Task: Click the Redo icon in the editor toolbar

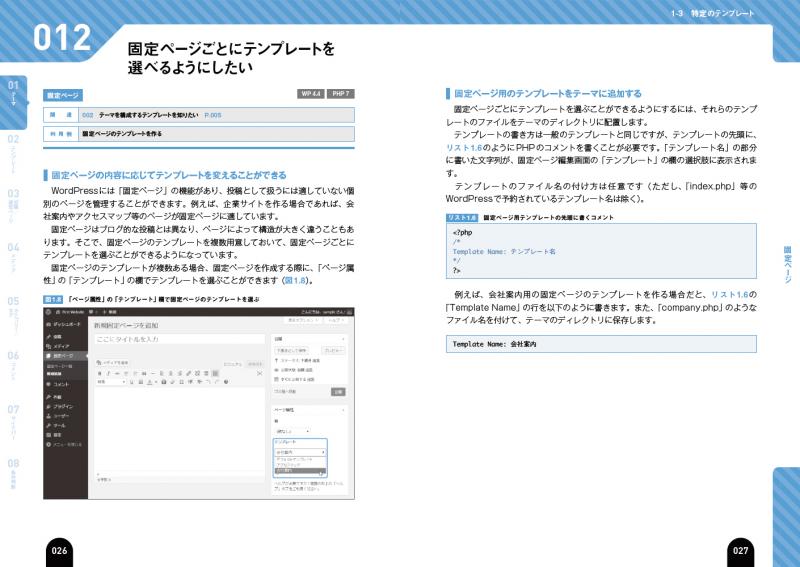Action: [217, 382]
